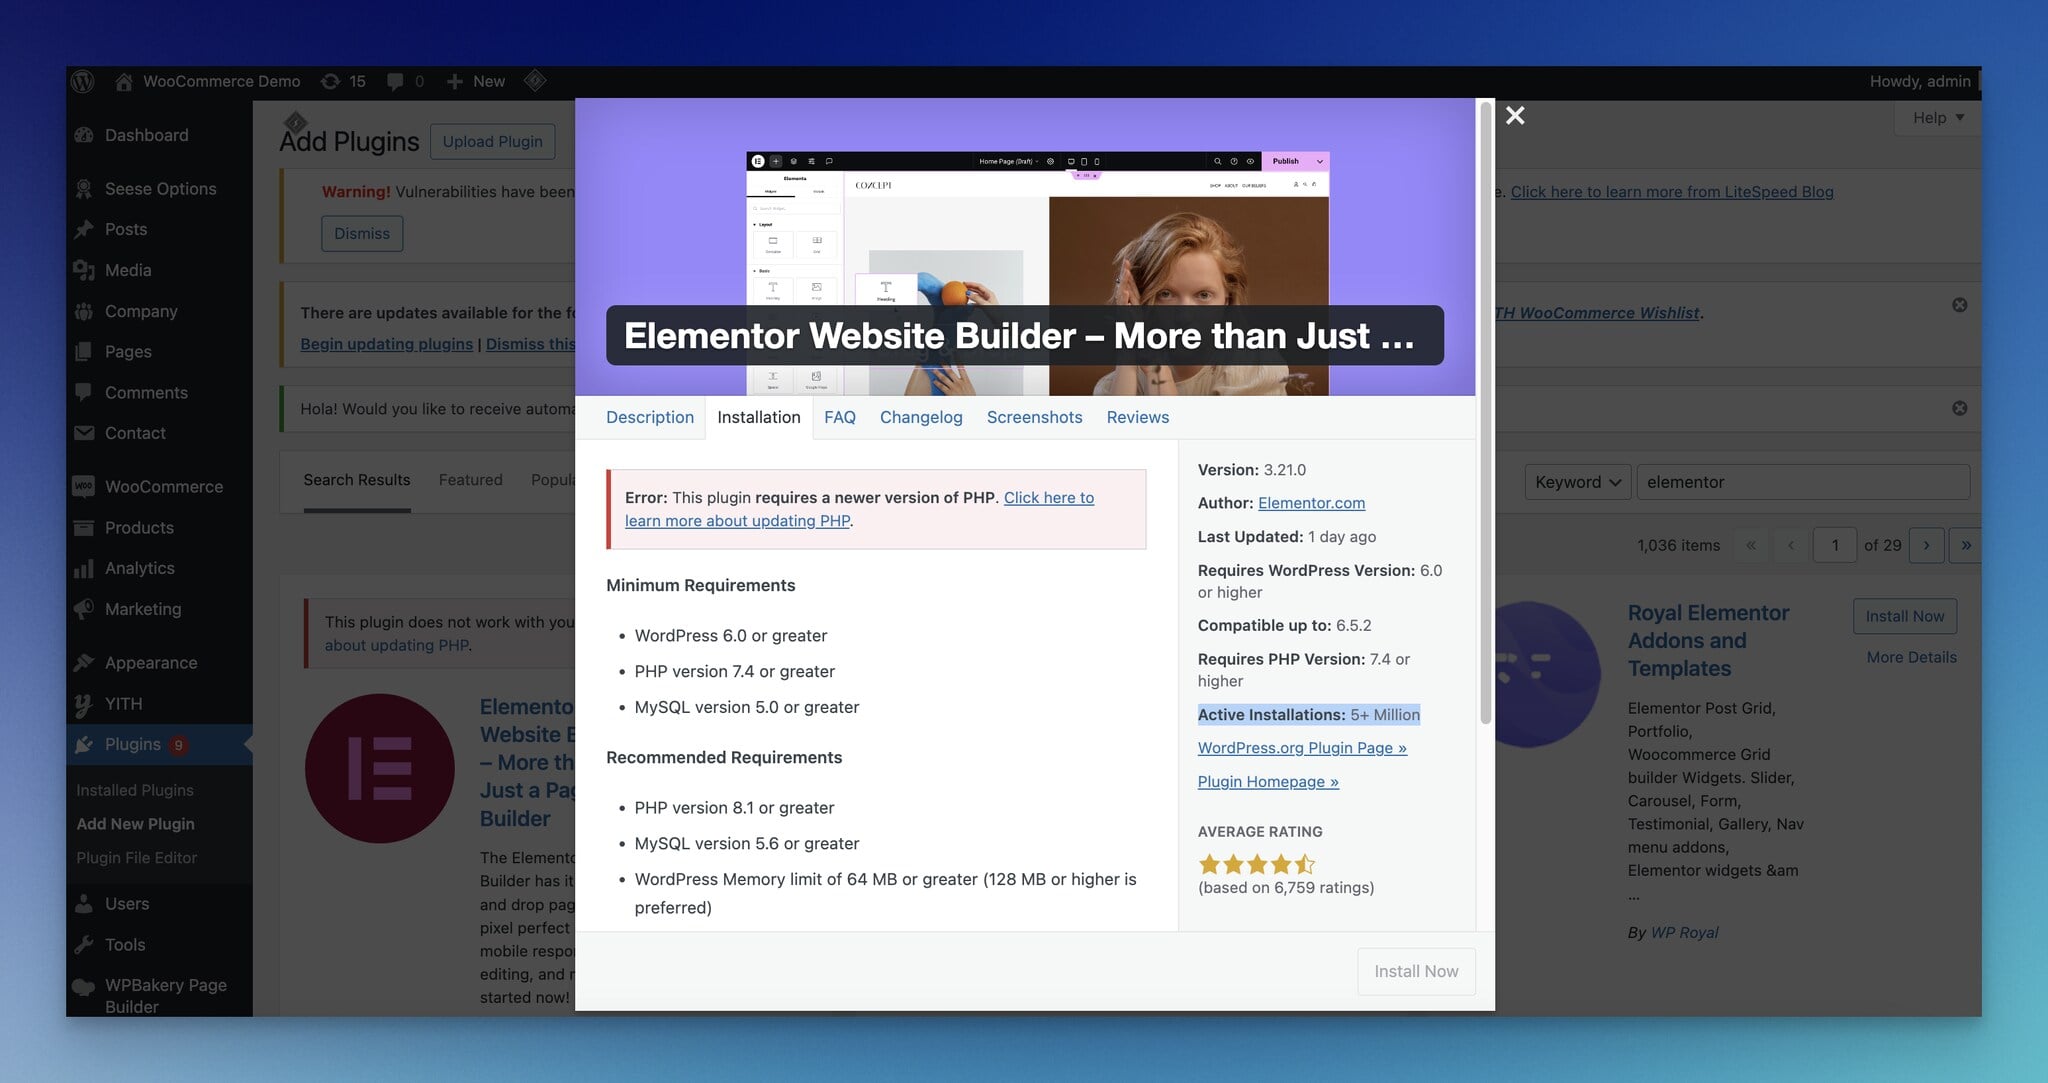Open Plugin File Editor submenu item
This screenshot has width=2048, height=1083.
point(137,858)
